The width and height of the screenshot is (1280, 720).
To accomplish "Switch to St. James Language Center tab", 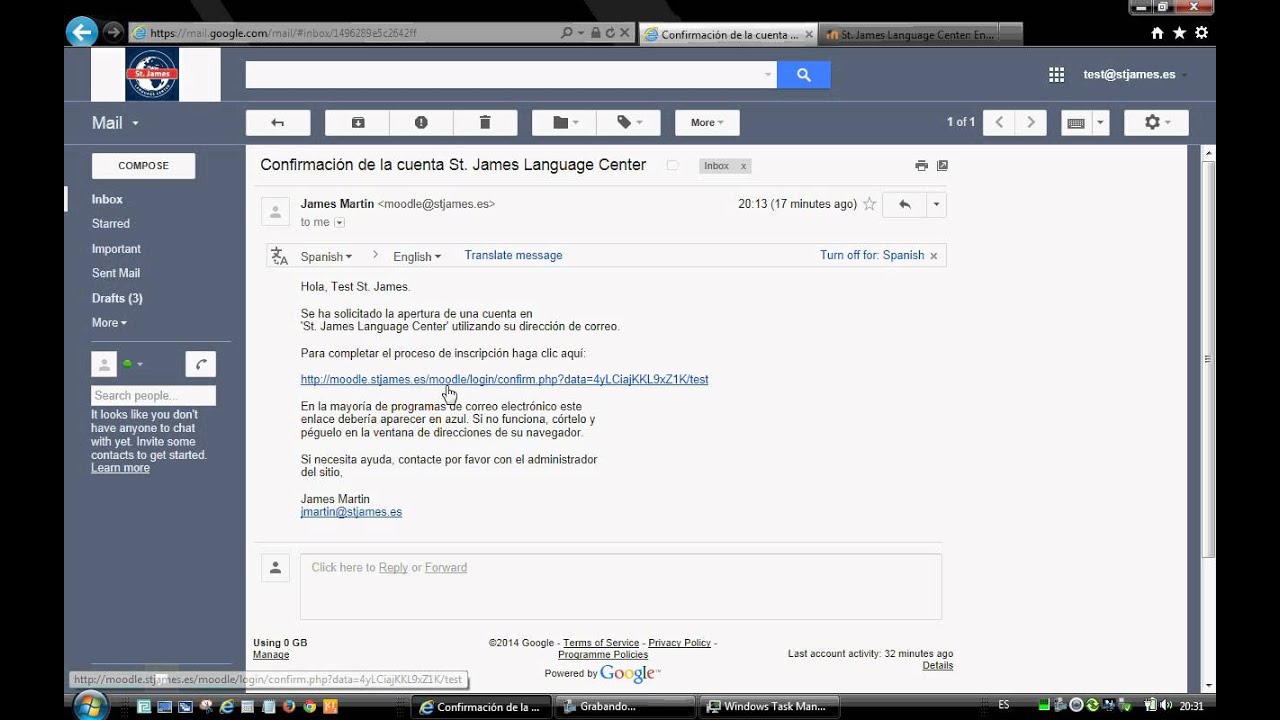I will (910, 34).
